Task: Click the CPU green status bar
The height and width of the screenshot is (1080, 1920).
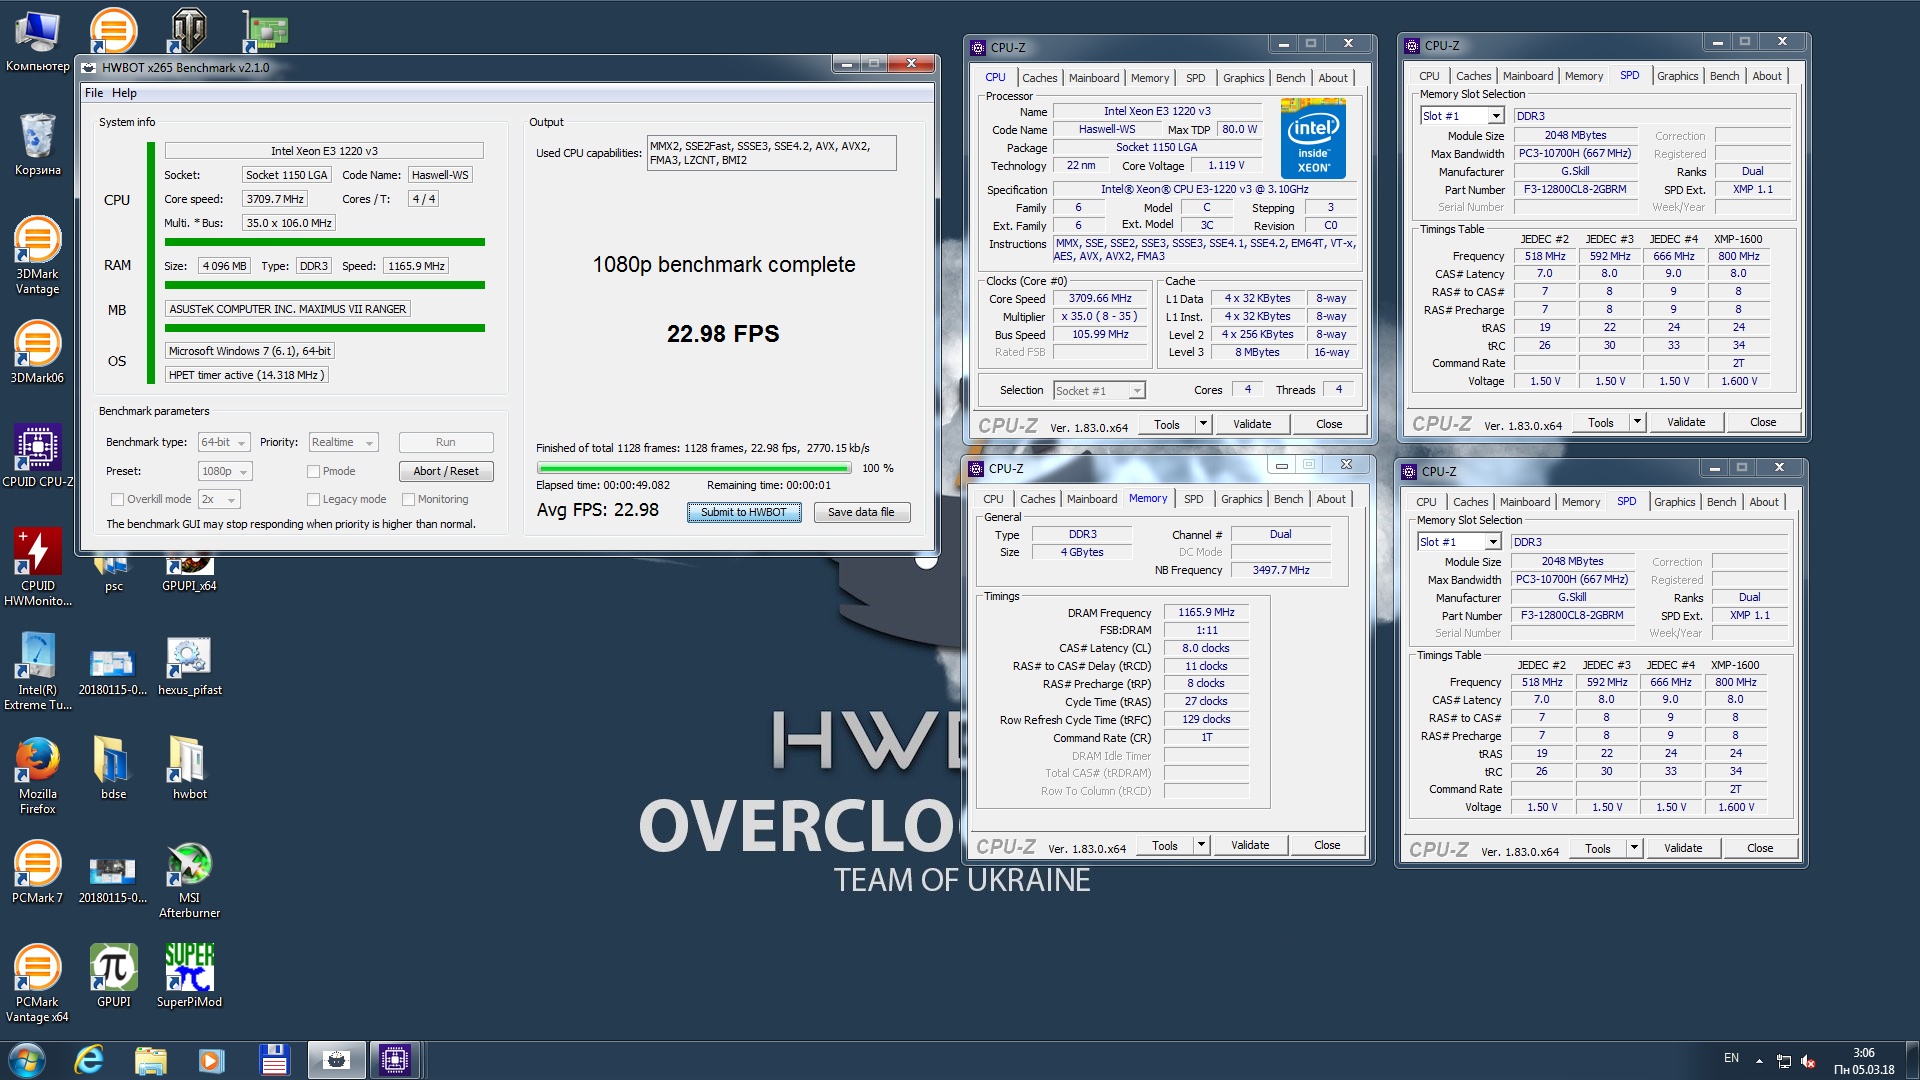Action: [x=325, y=242]
